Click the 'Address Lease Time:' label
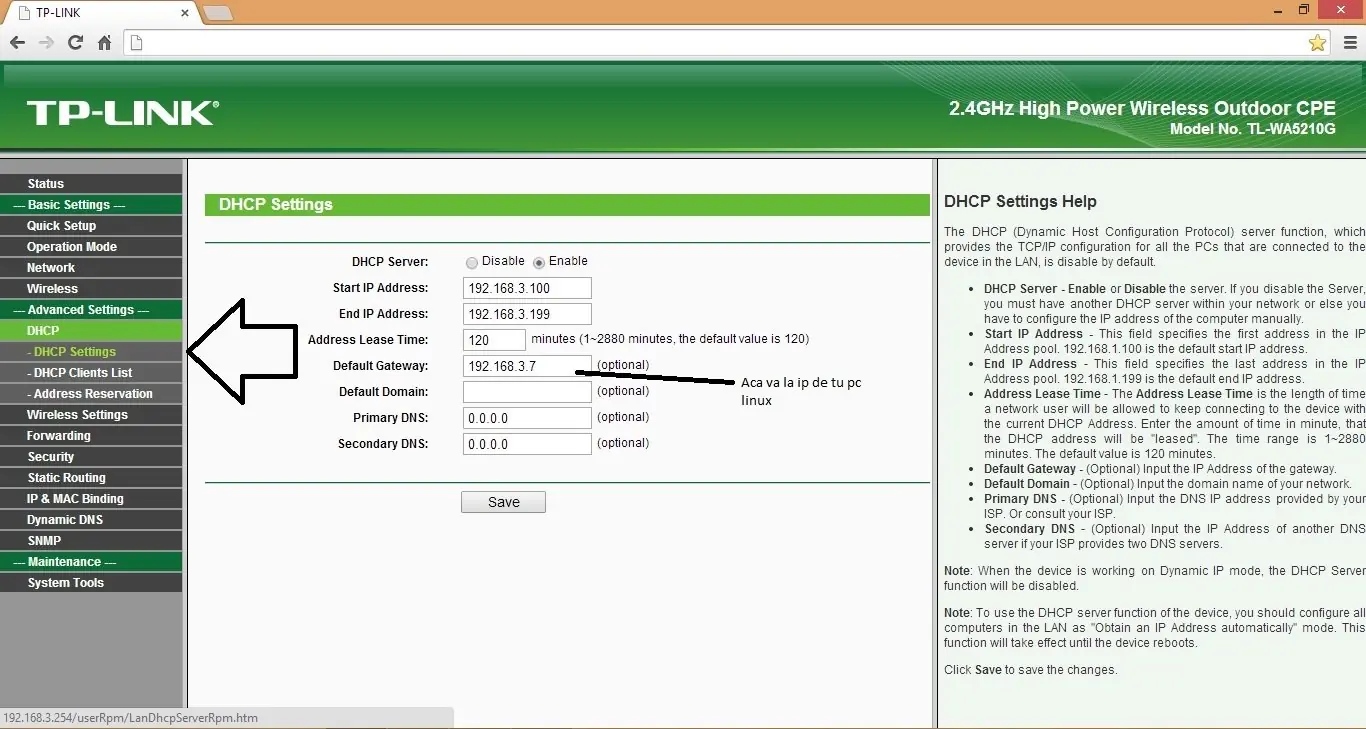Image resolution: width=1366 pixels, height=729 pixels. pos(368,340)
